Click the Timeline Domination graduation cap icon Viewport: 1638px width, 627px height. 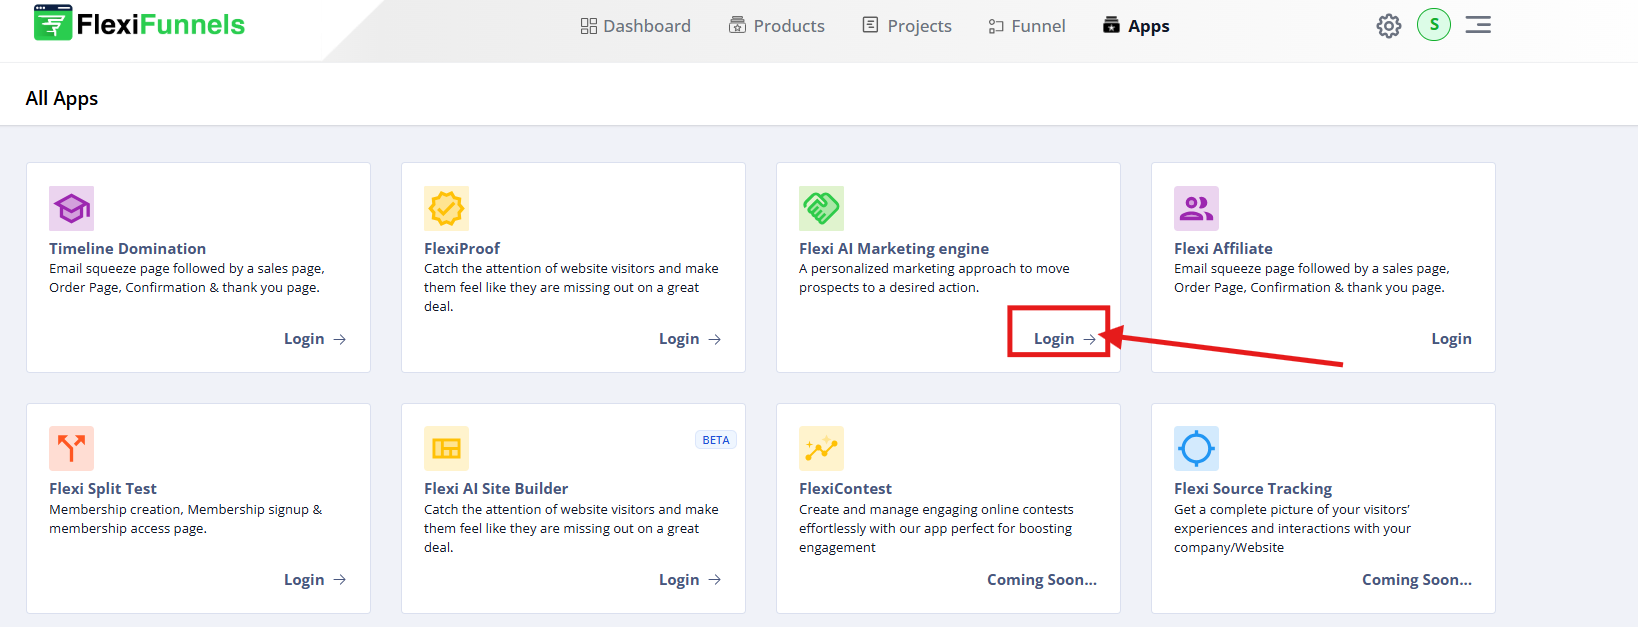tap(71, 208)
